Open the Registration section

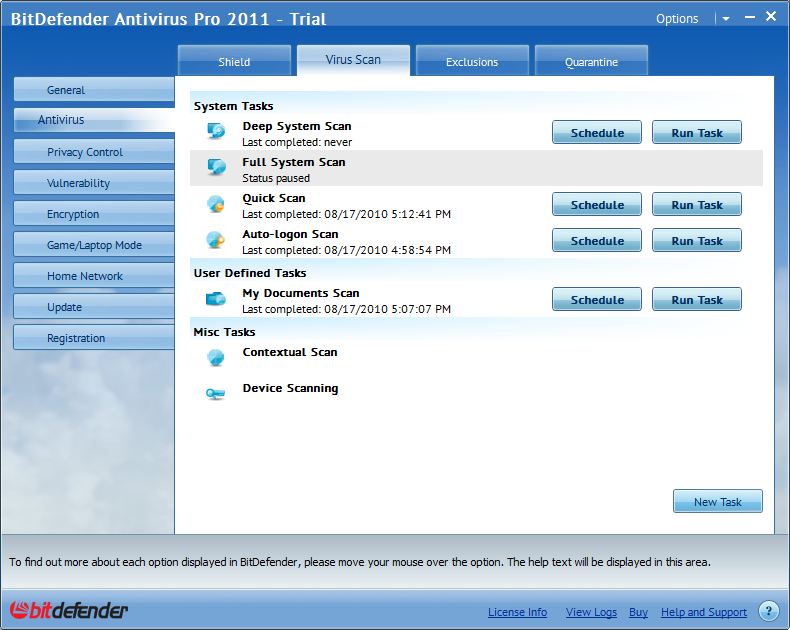tap(94, 338)
